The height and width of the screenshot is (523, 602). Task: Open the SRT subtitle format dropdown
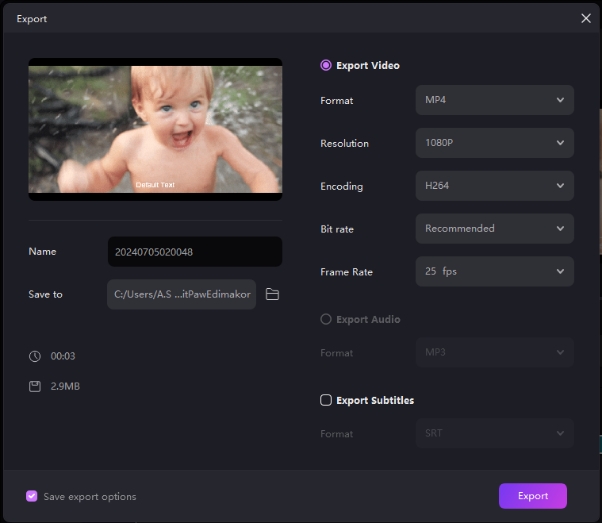(494, 434)
